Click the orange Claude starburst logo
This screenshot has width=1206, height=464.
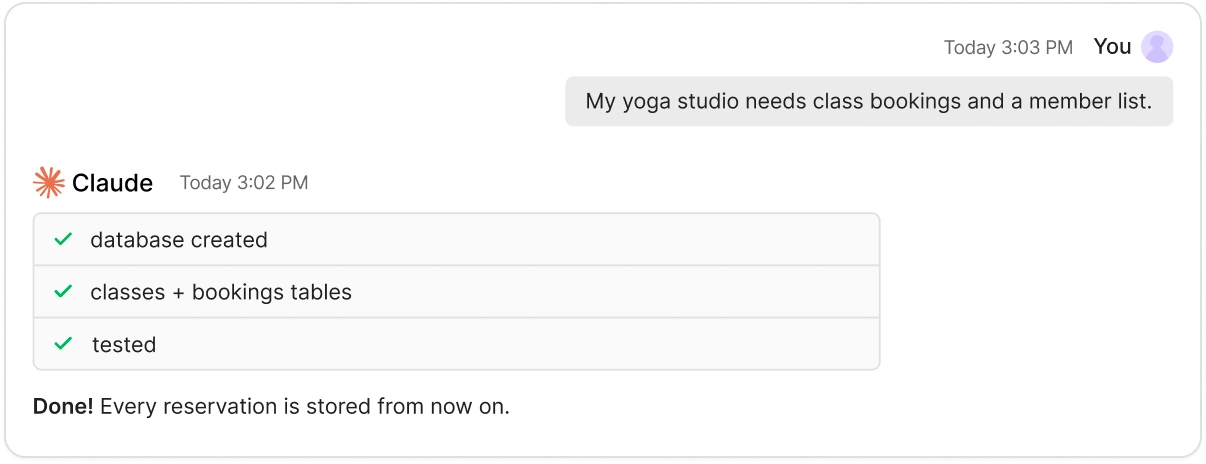click(x=49, y=182)
